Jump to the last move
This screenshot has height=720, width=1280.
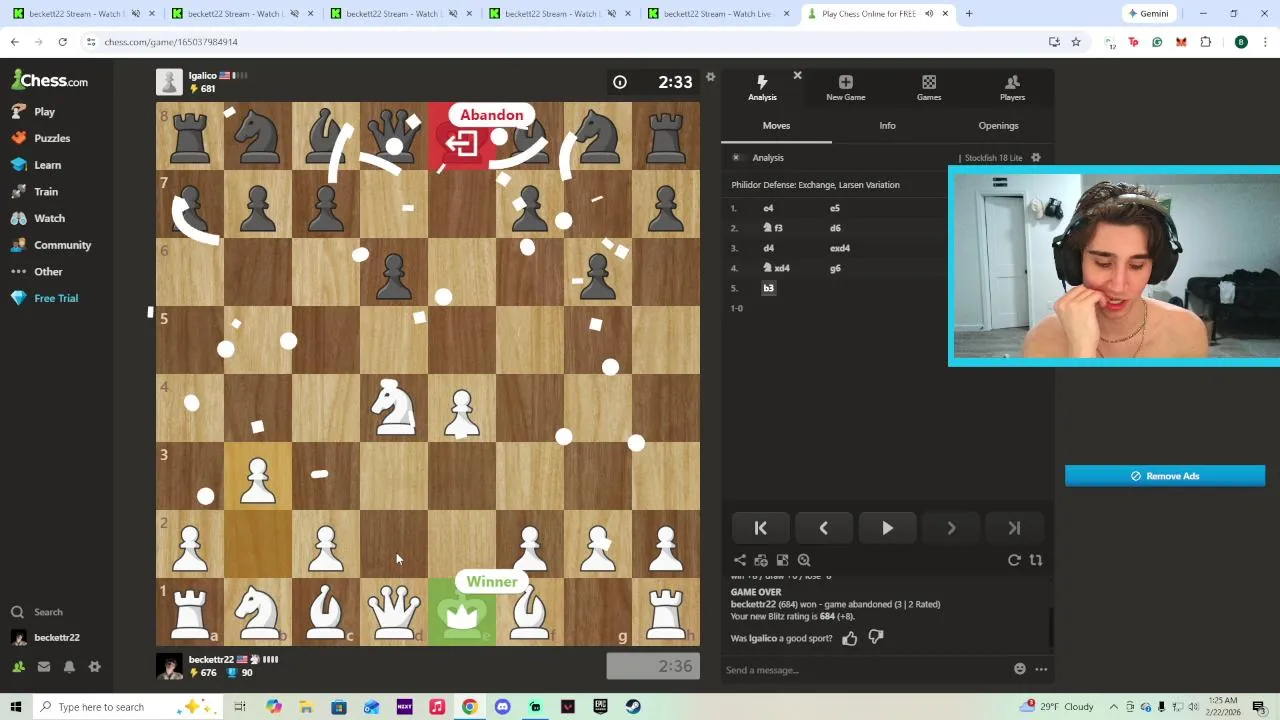(x=1014, y=528)
